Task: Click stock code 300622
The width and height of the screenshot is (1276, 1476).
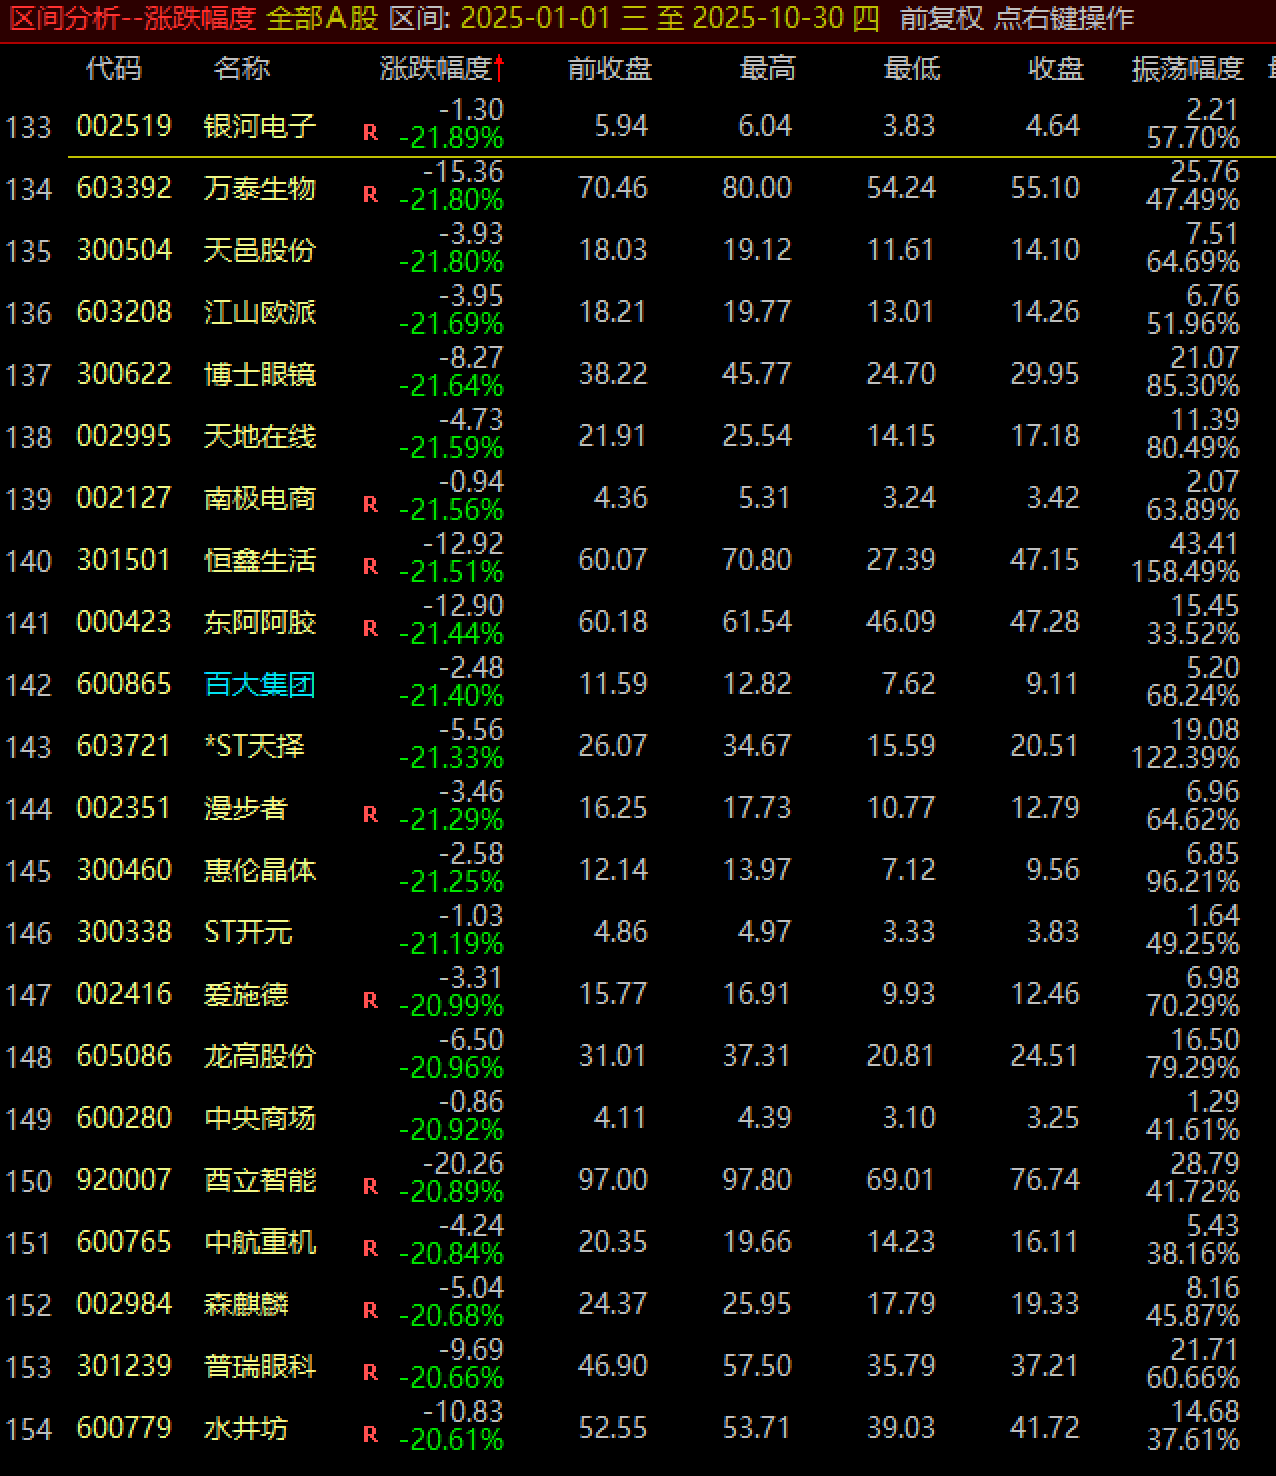Action: [124, 374]
